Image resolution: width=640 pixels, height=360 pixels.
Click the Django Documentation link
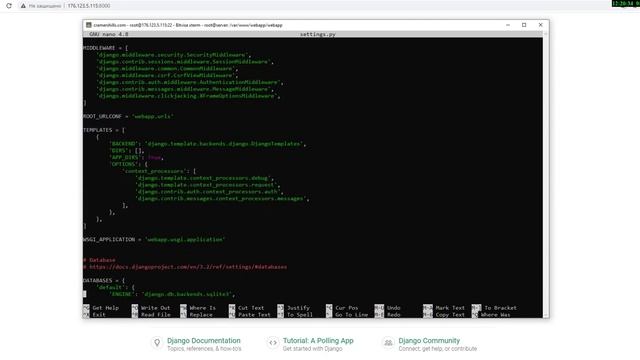coord(204,340)
